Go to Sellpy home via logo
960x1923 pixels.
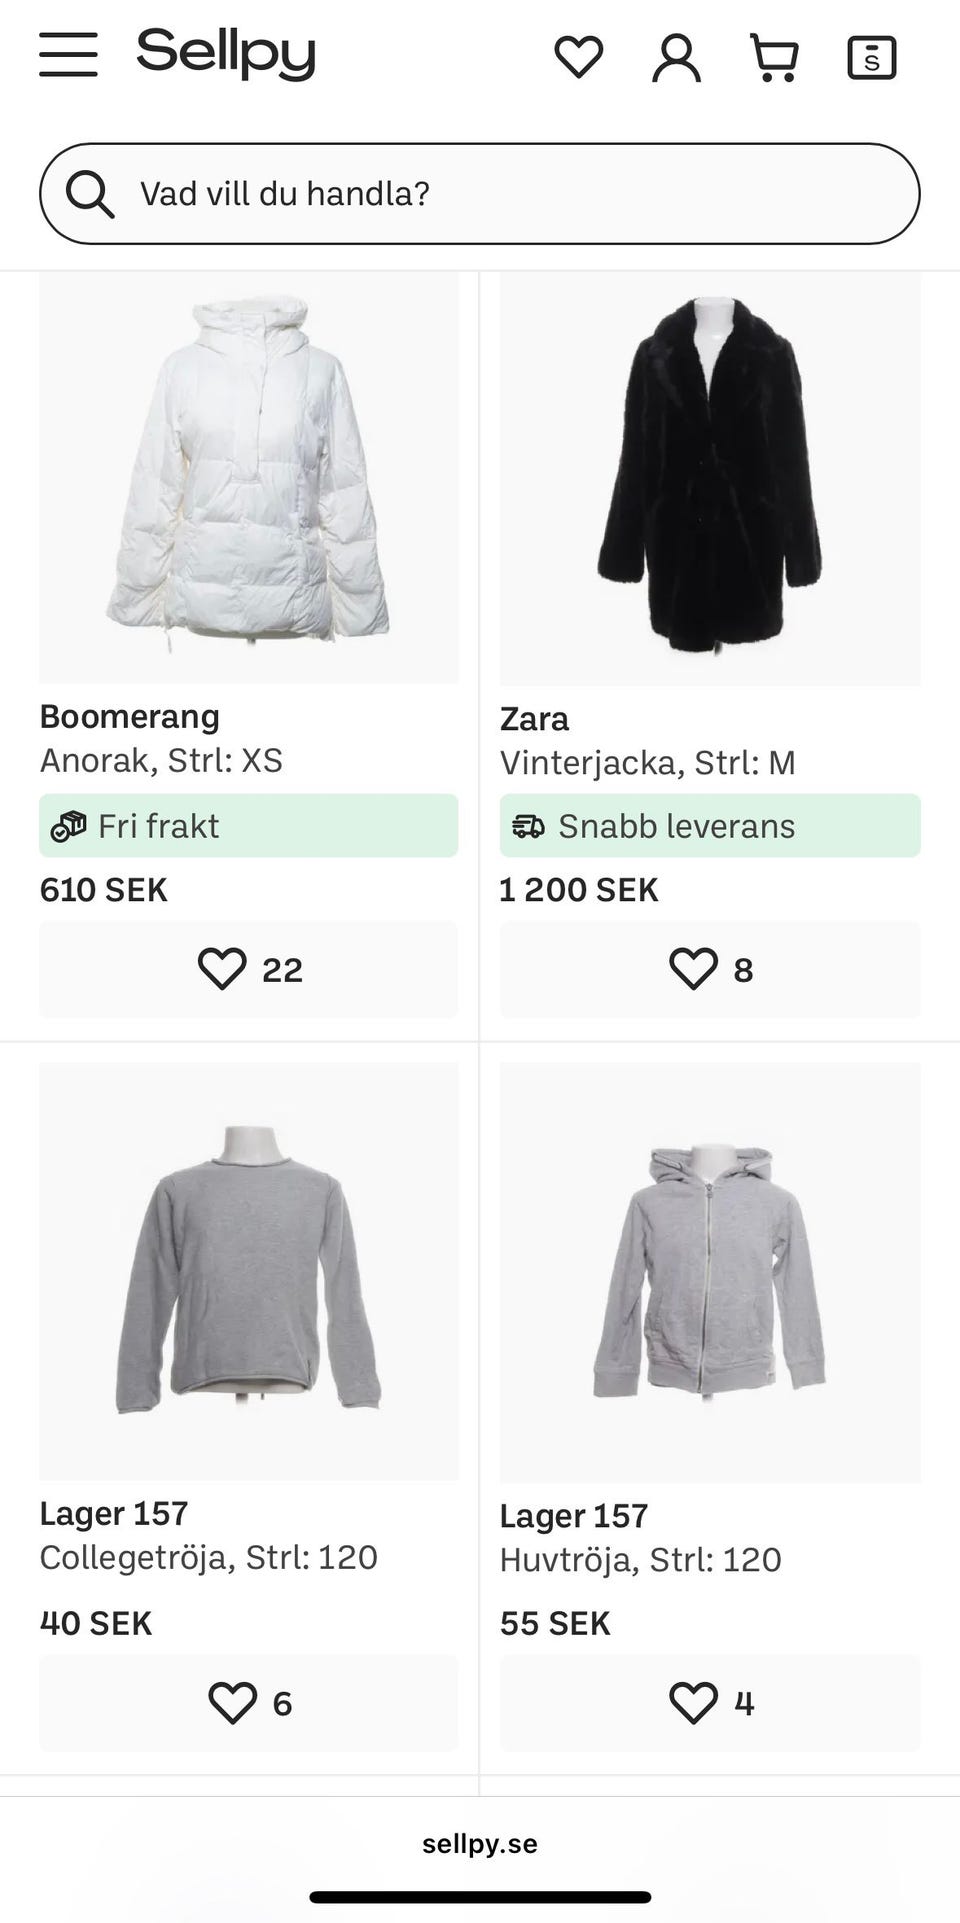coord(226,54)
